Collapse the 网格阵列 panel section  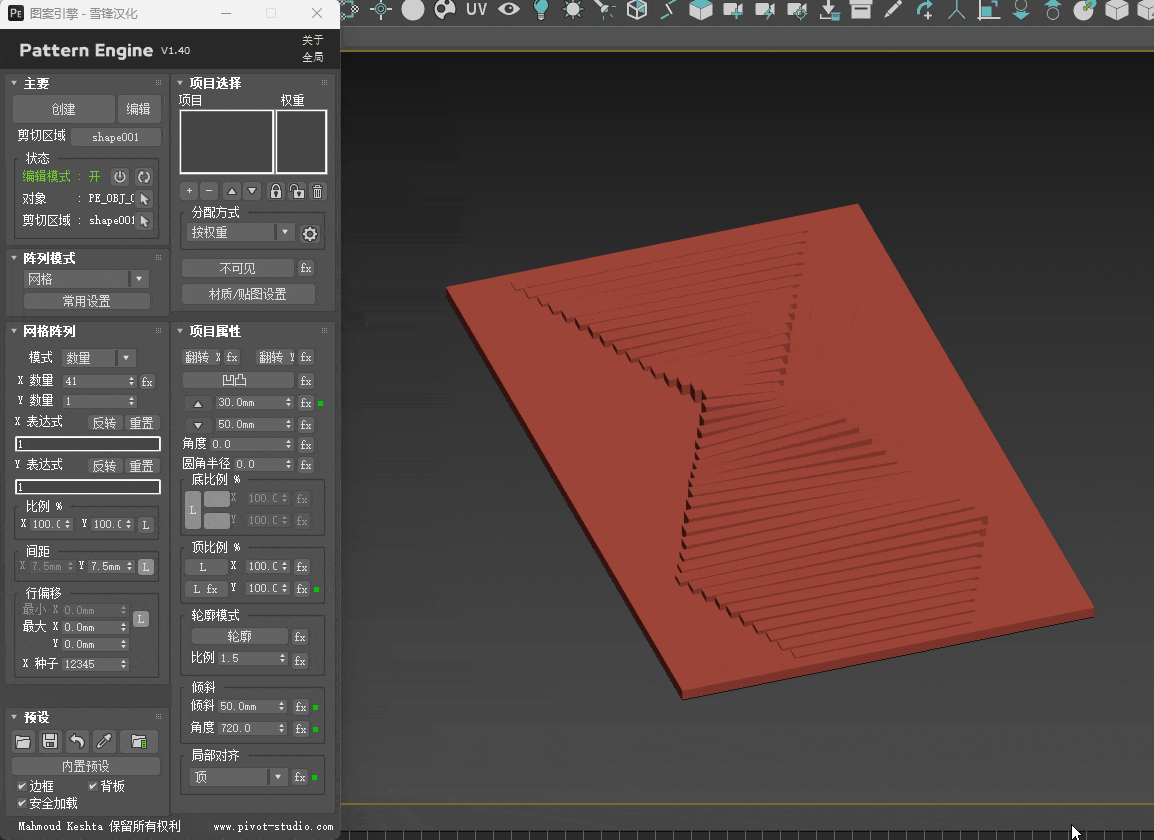(14, 331)
